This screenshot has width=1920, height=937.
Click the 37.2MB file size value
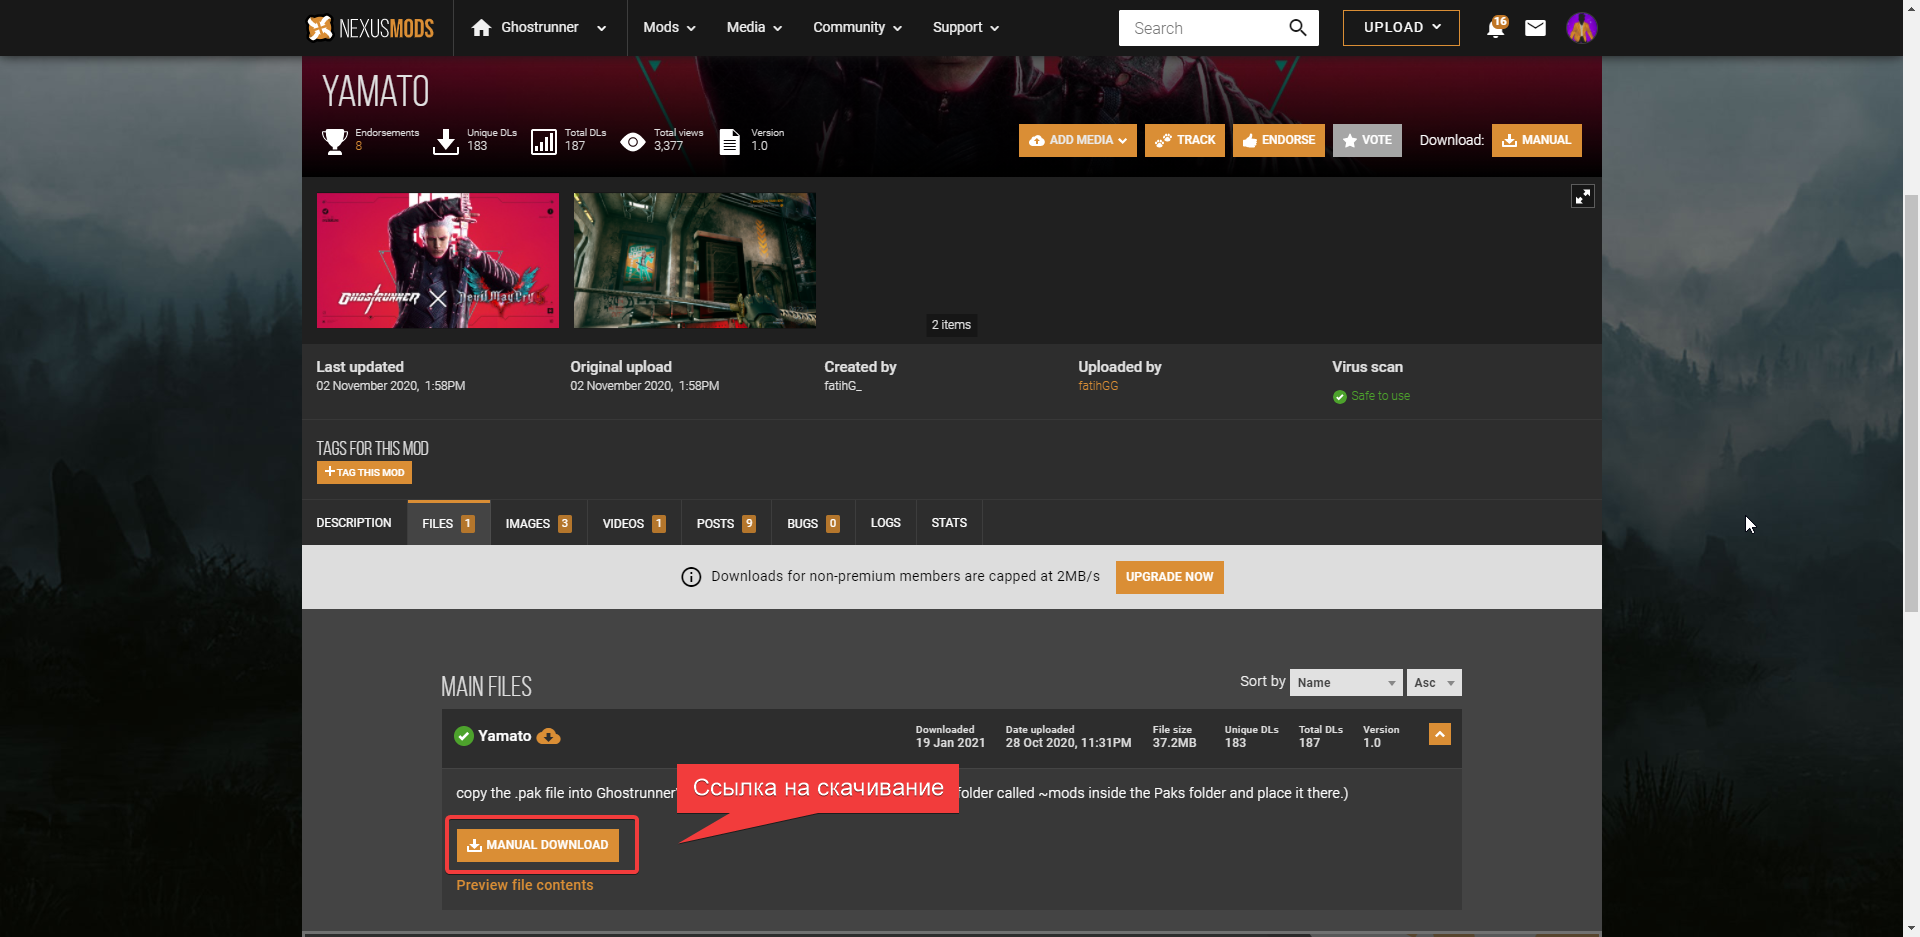point(1174,743)
